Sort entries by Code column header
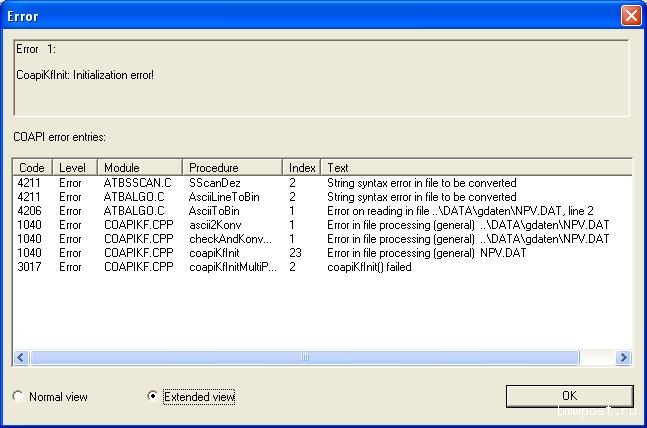Screen dimensions: 647x428 click(x=32, y=168)
